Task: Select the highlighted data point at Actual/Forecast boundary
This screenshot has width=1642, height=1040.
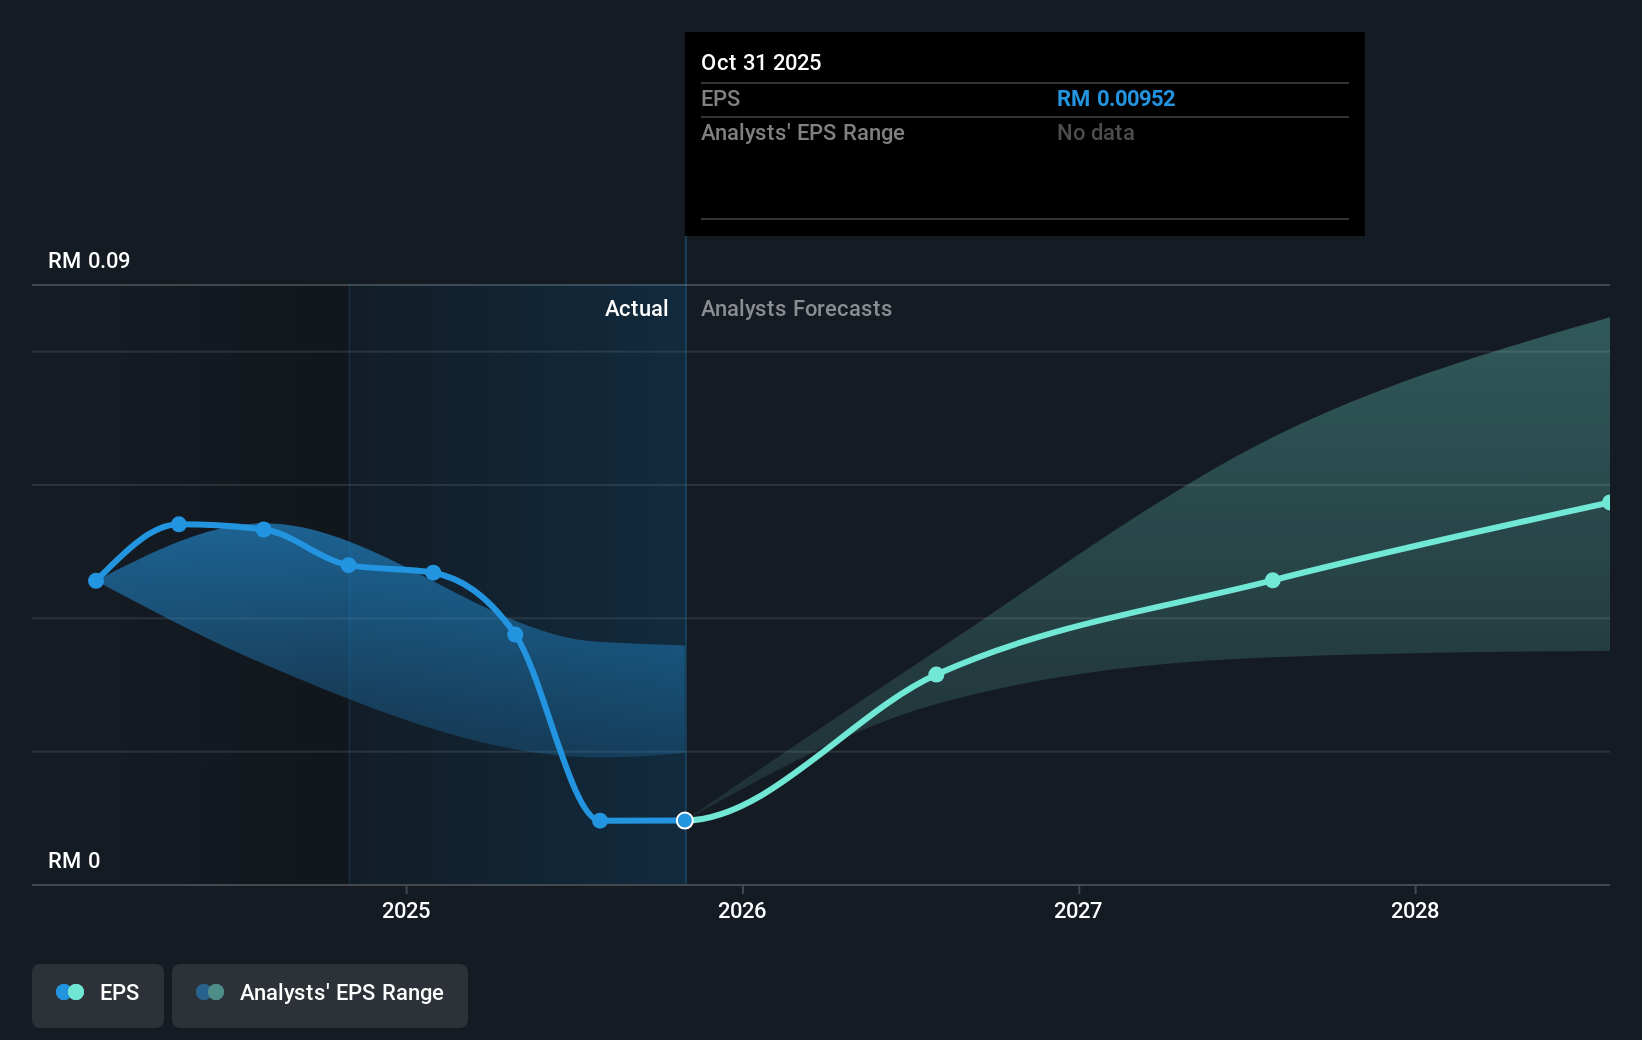Action: click(685, 820)
